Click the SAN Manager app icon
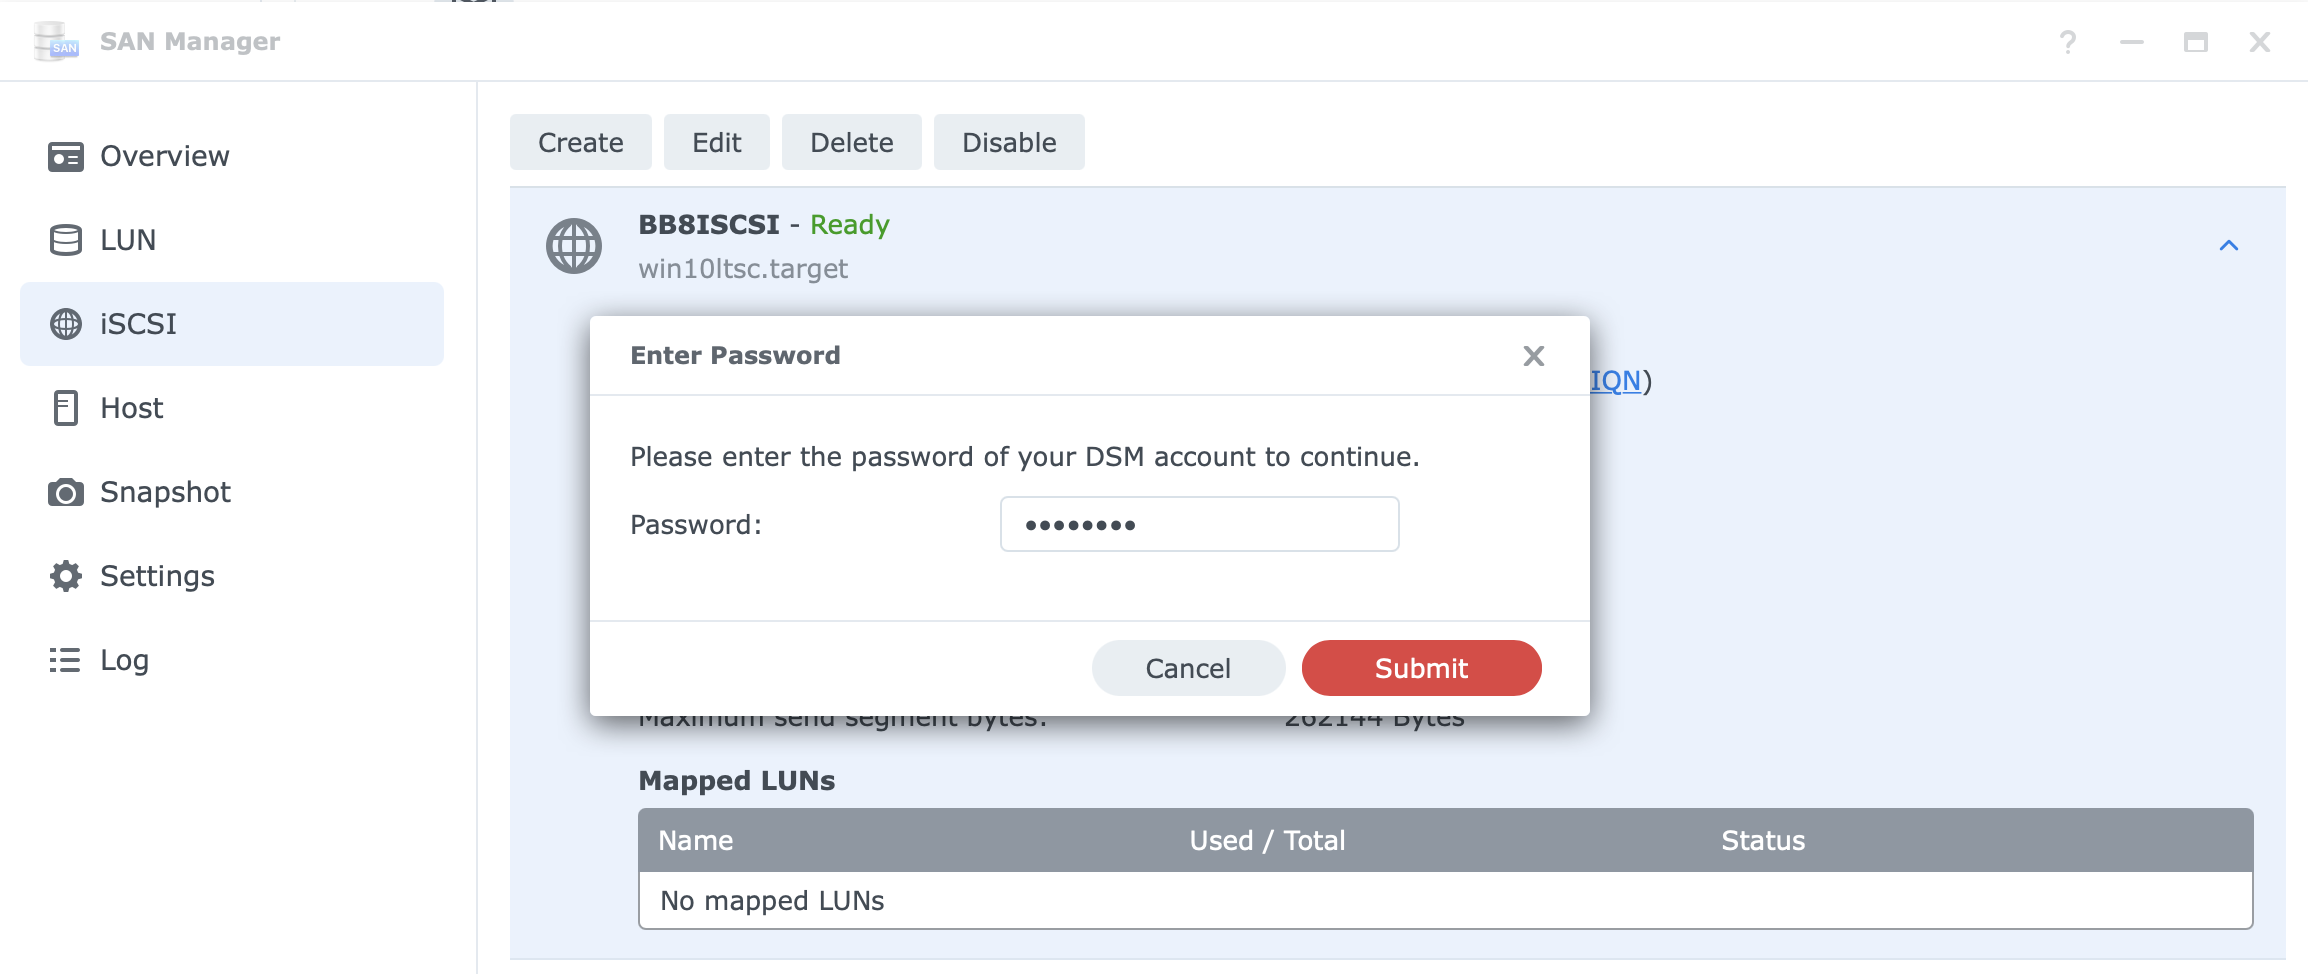2308x974 pixels. pyautogui.click(x=56, y=42)
